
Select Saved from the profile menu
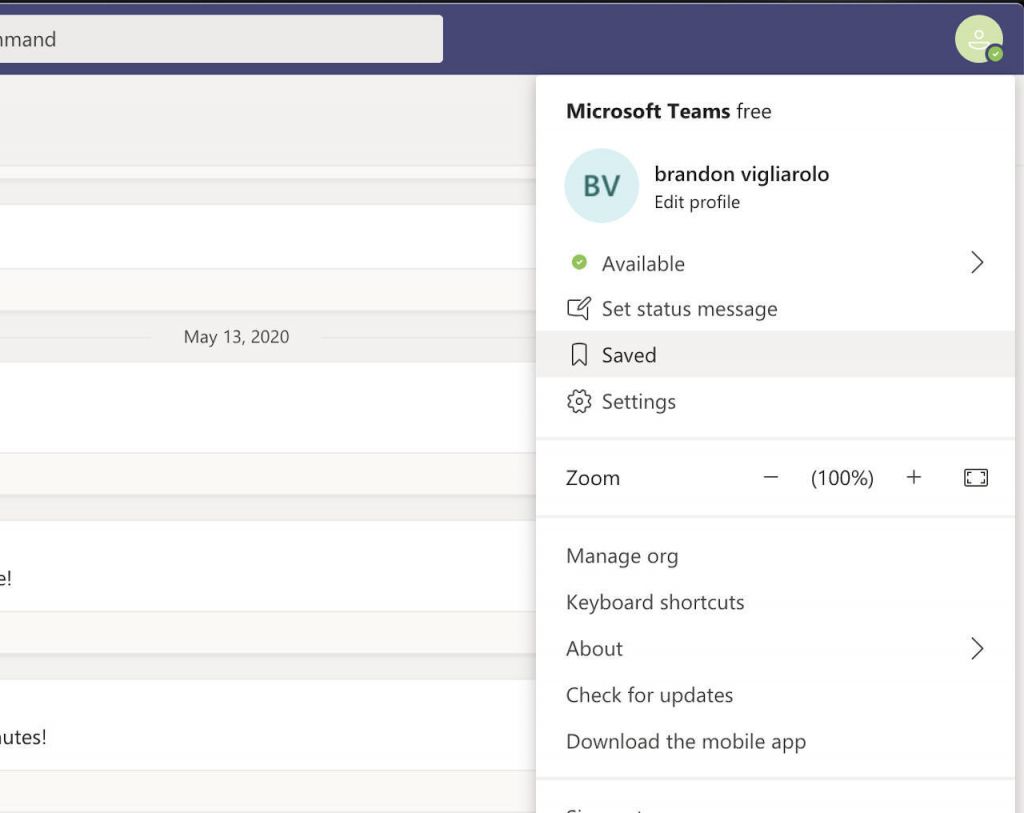[x=628, y=354]
